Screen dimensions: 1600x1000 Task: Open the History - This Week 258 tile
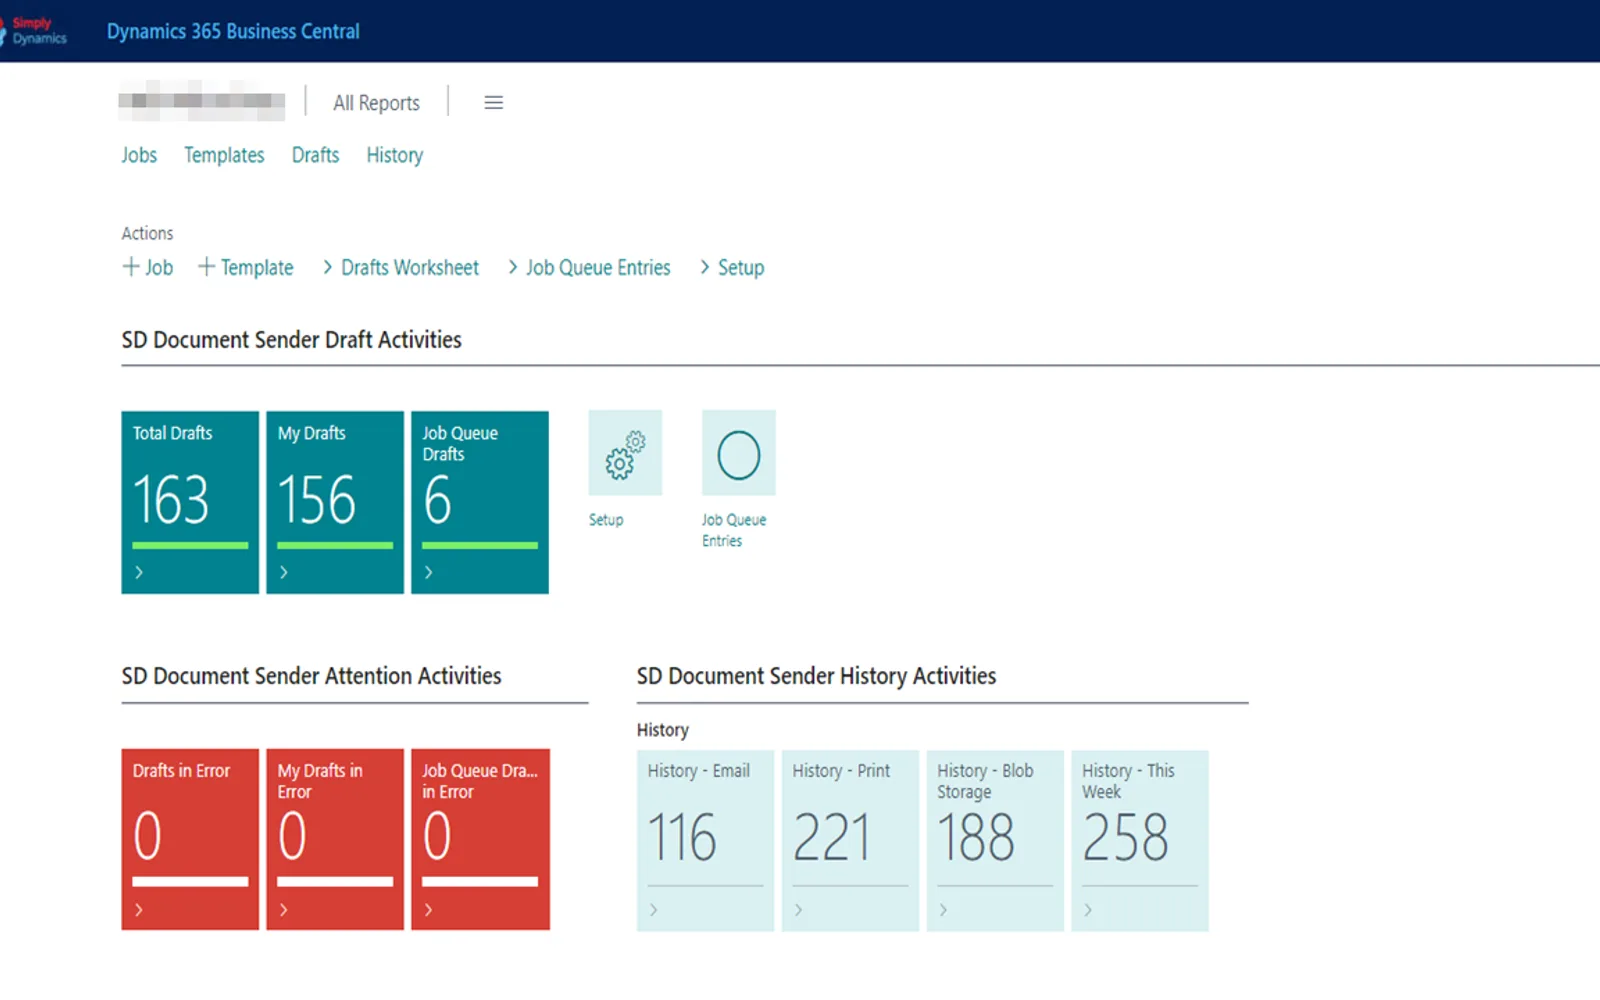[x=1140, y=841]
